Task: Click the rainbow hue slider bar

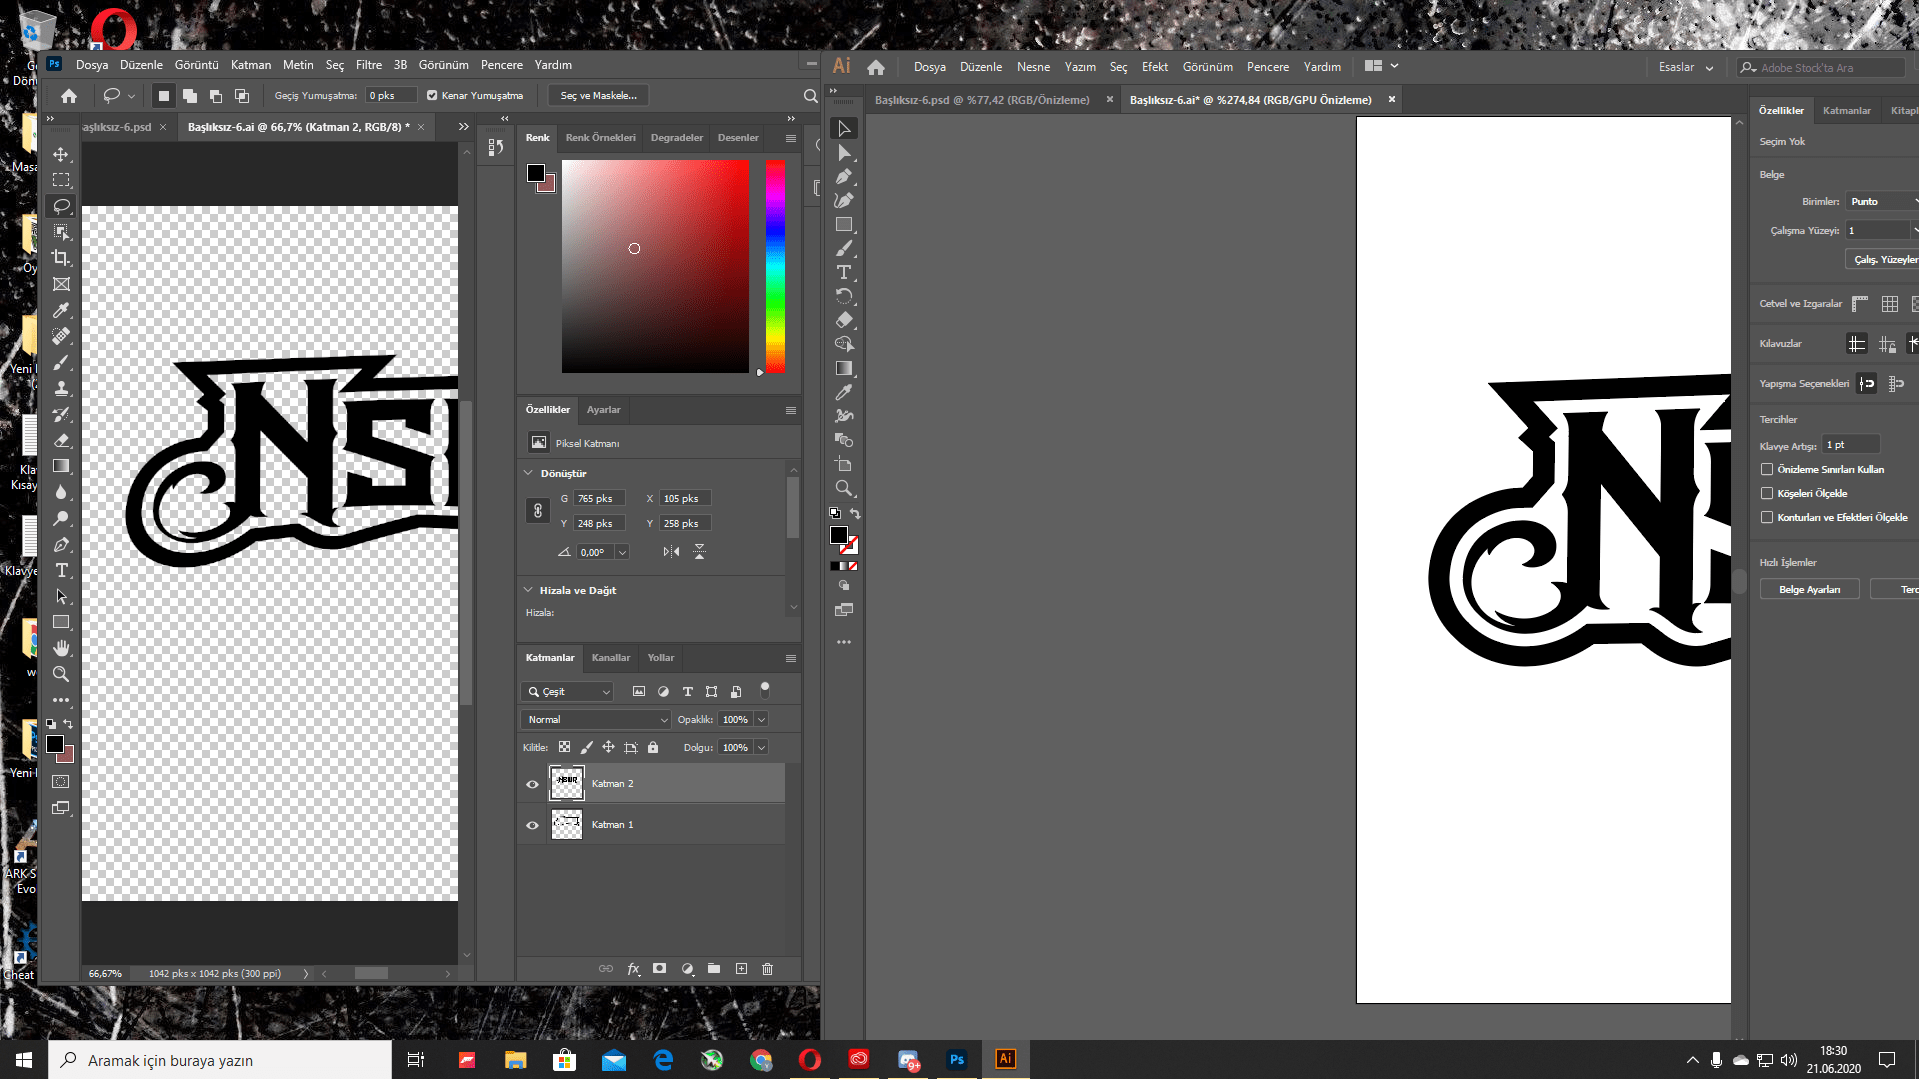Action: (775, 266)
